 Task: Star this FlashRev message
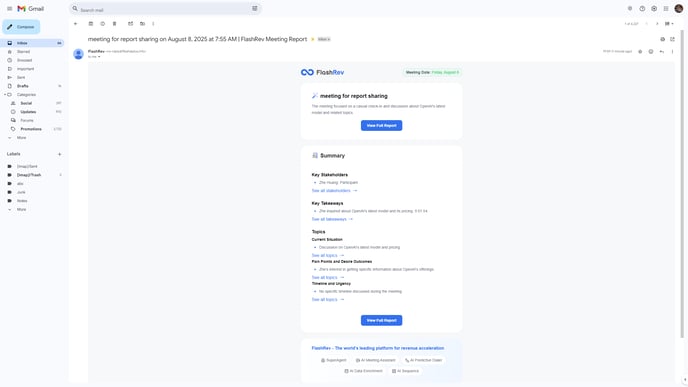tap(640, 52)
